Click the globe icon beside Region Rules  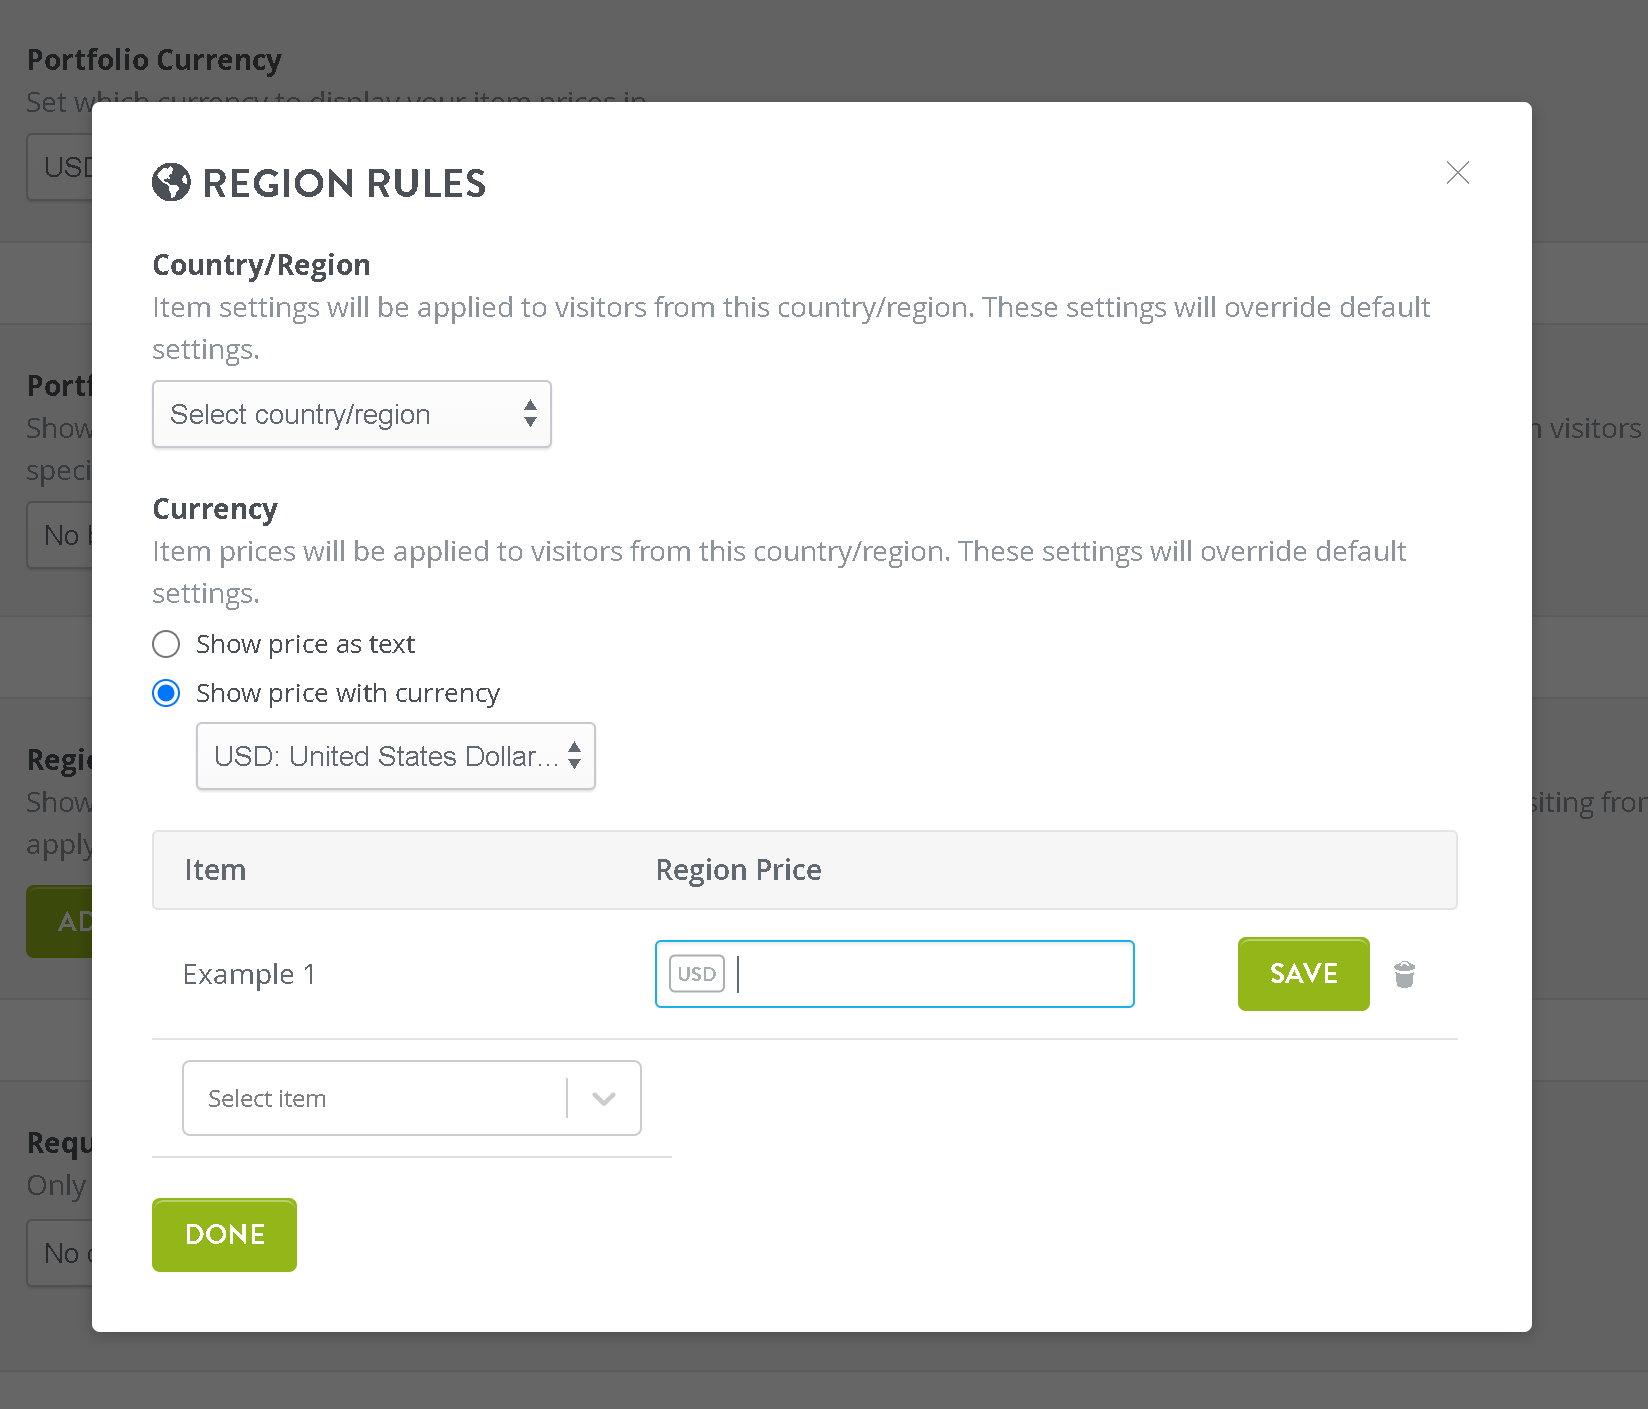171,182
